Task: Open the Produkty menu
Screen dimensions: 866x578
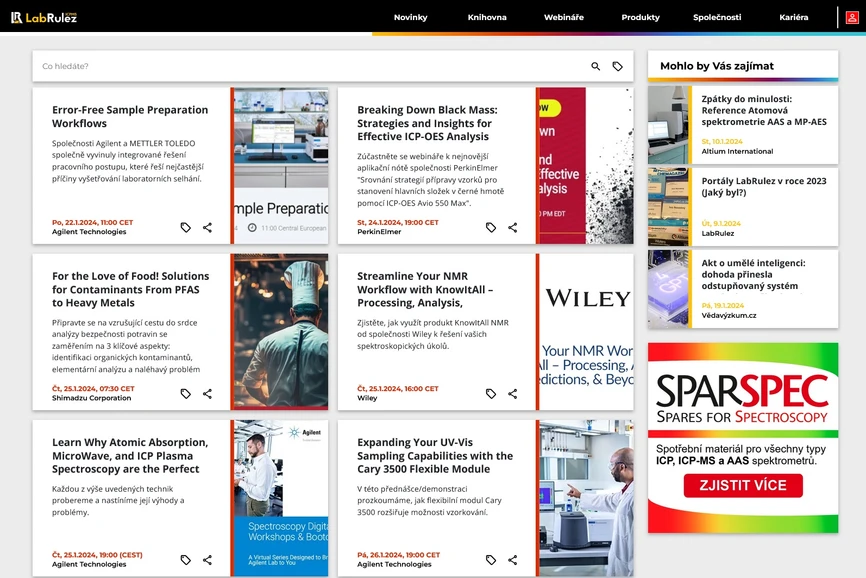Action: [641, 17]
